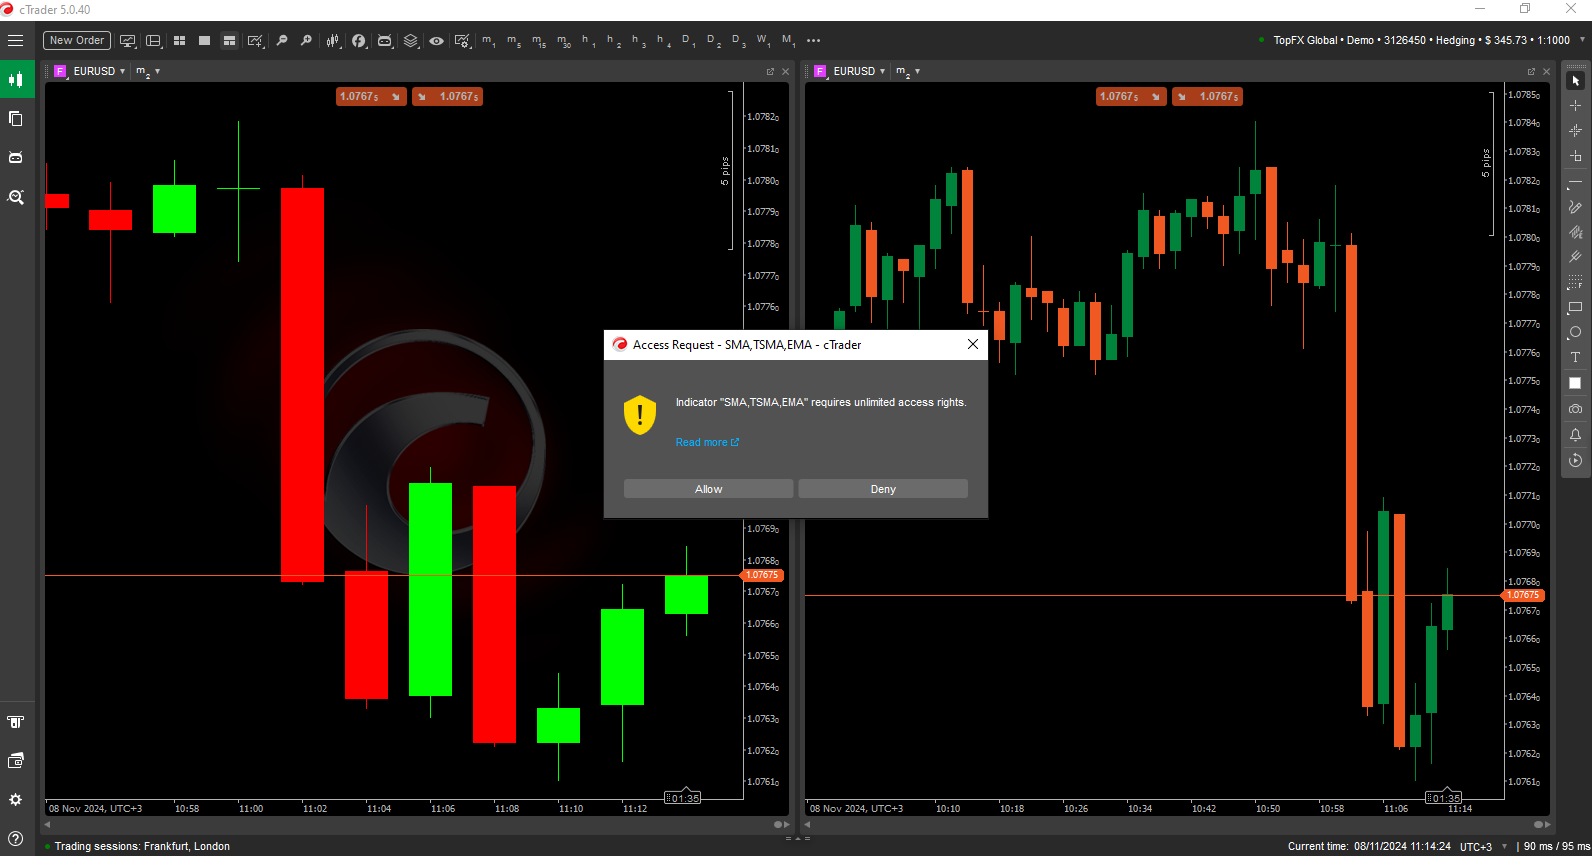Viewport: 1592px width, 856px height.
Task: Switch to split-panel chart layout
Action: click(229, 41)
